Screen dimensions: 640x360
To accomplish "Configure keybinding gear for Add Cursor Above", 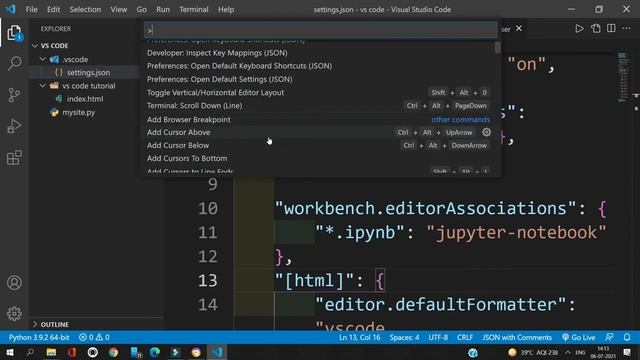I will click(487, 132).
